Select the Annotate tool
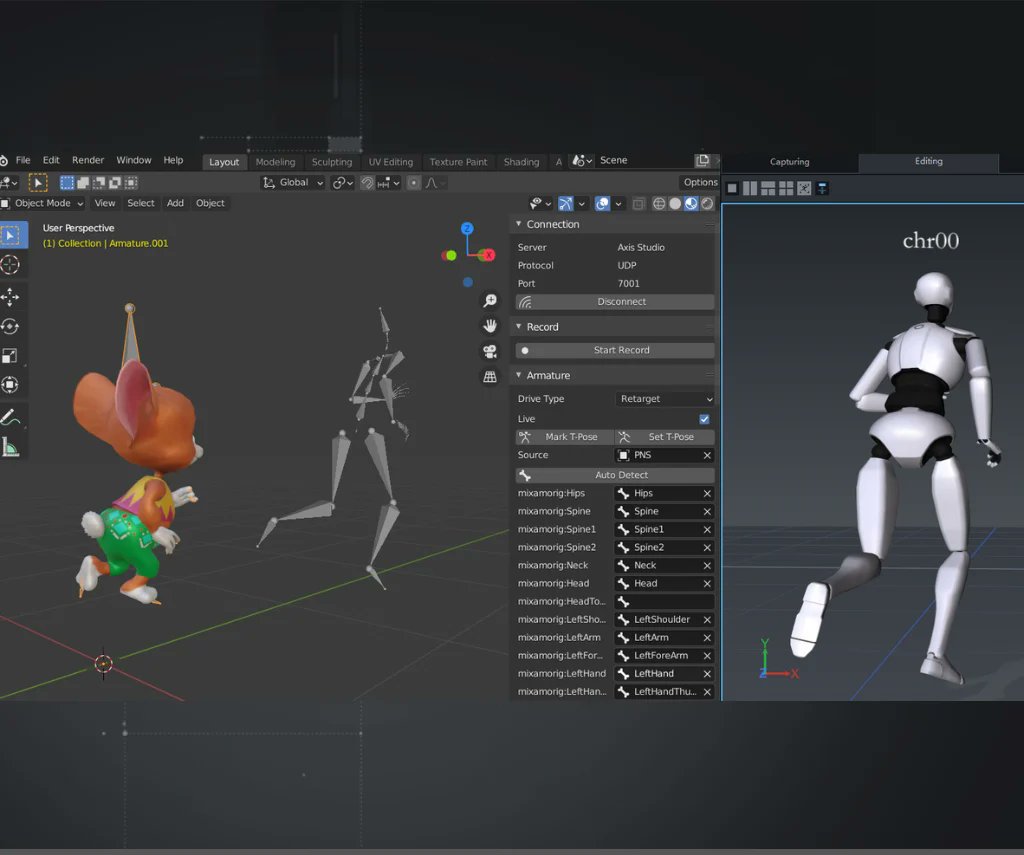Image resolution: width=1024 pixels, height=855 pixels. 10,417
